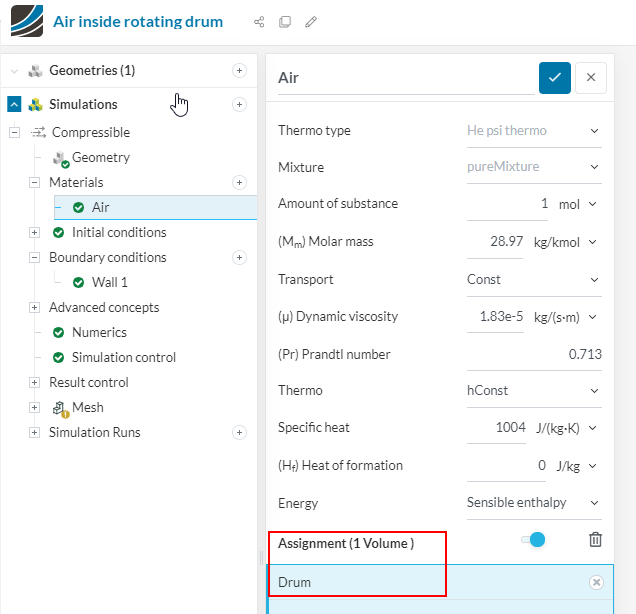
Task: Add a new material with plus icon
Action: tap(239, 182)
